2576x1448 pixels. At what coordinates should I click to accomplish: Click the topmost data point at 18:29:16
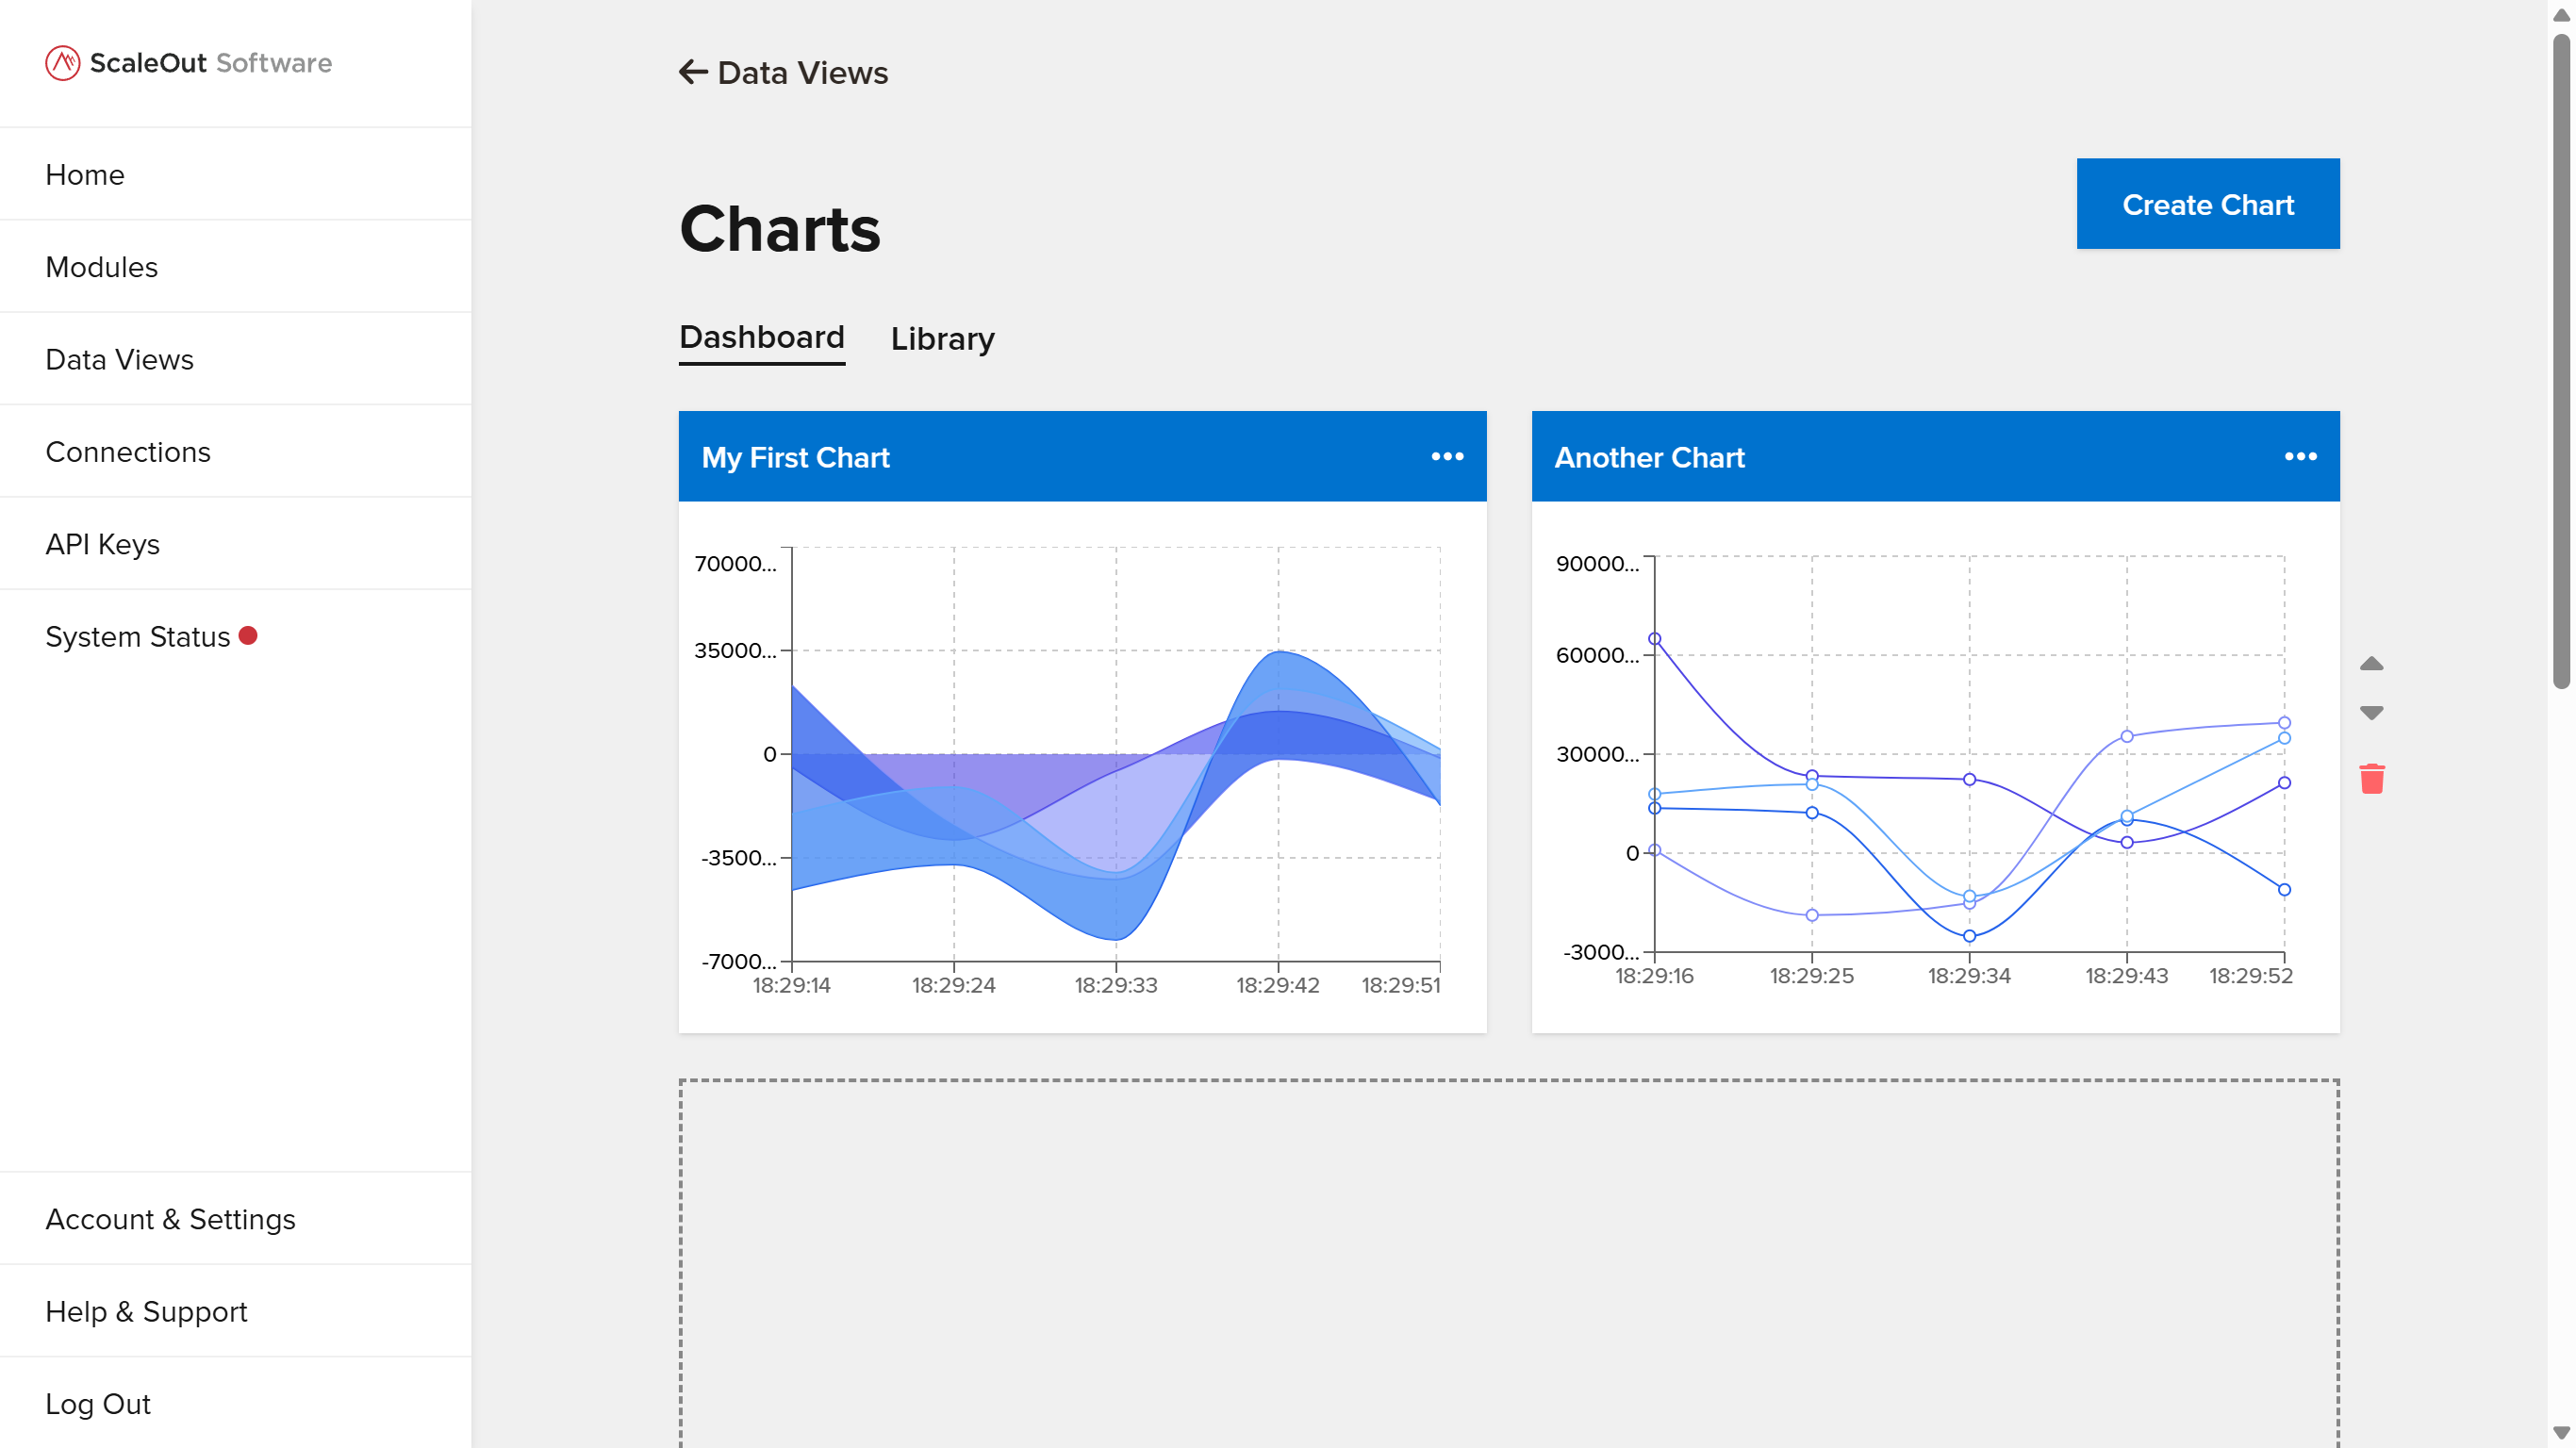point(1655,639)
